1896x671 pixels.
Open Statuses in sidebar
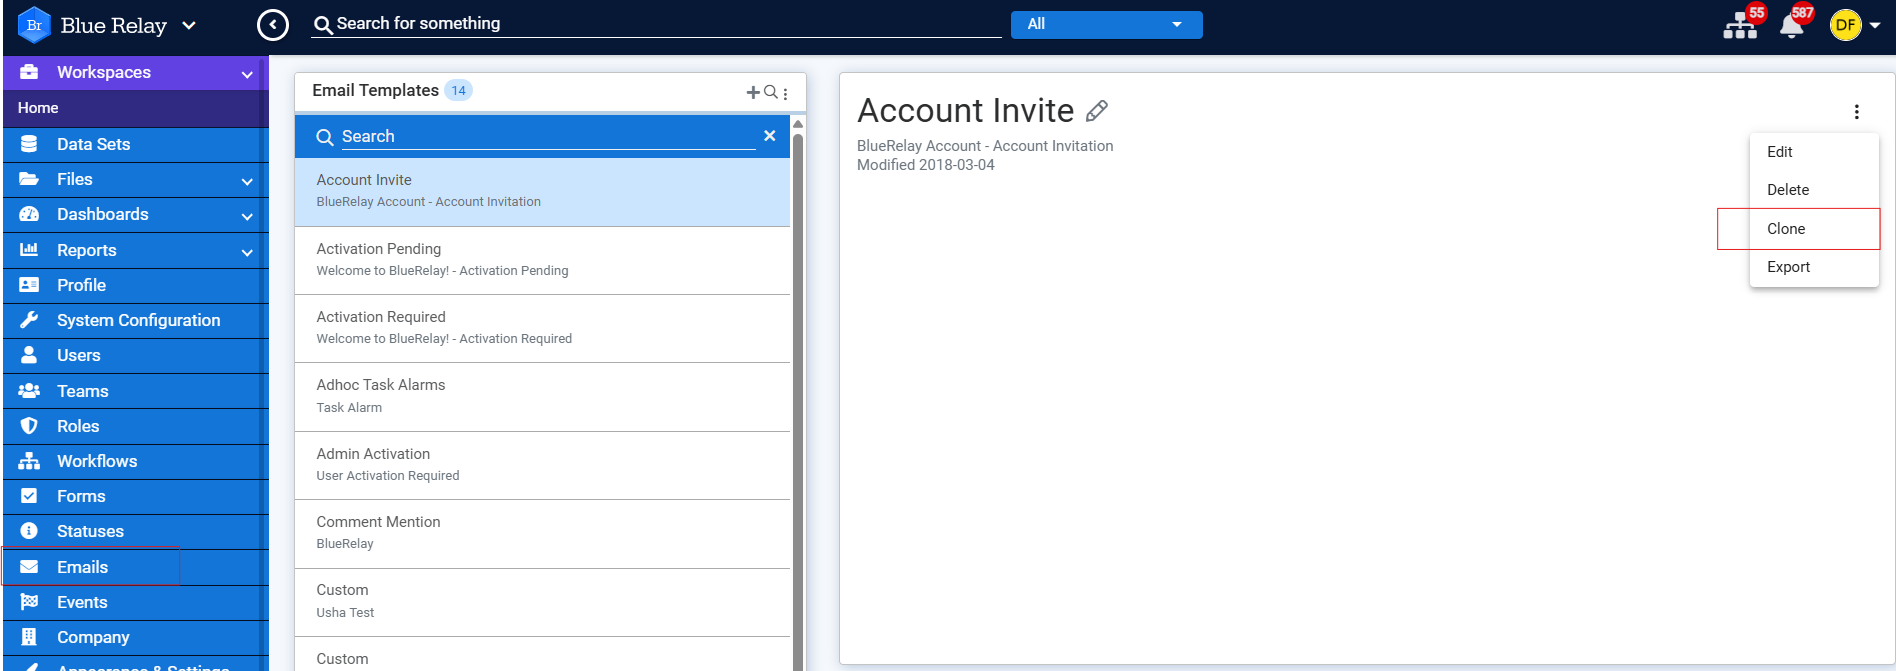tap(90, 531)
